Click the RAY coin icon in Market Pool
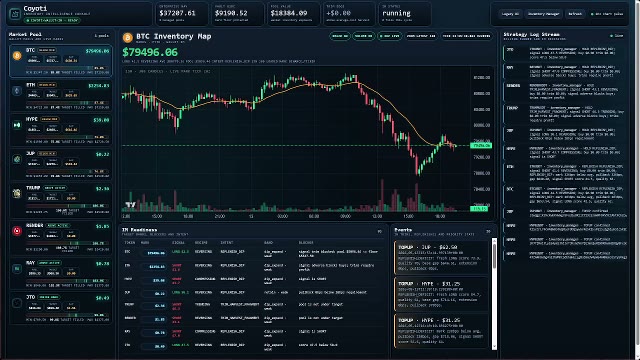 point(17,269)
